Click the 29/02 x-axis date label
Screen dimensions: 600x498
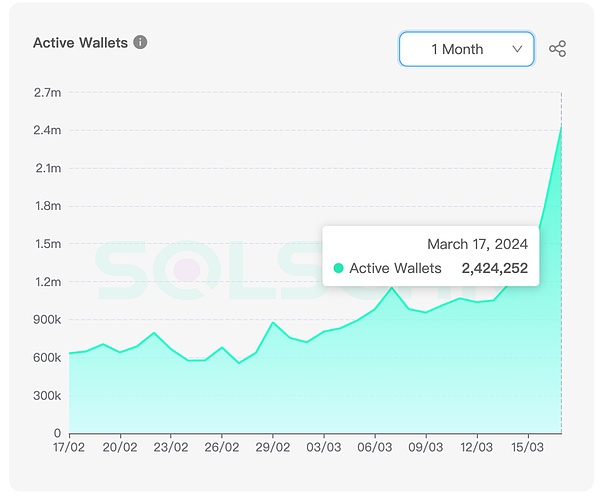coord(273,449)
